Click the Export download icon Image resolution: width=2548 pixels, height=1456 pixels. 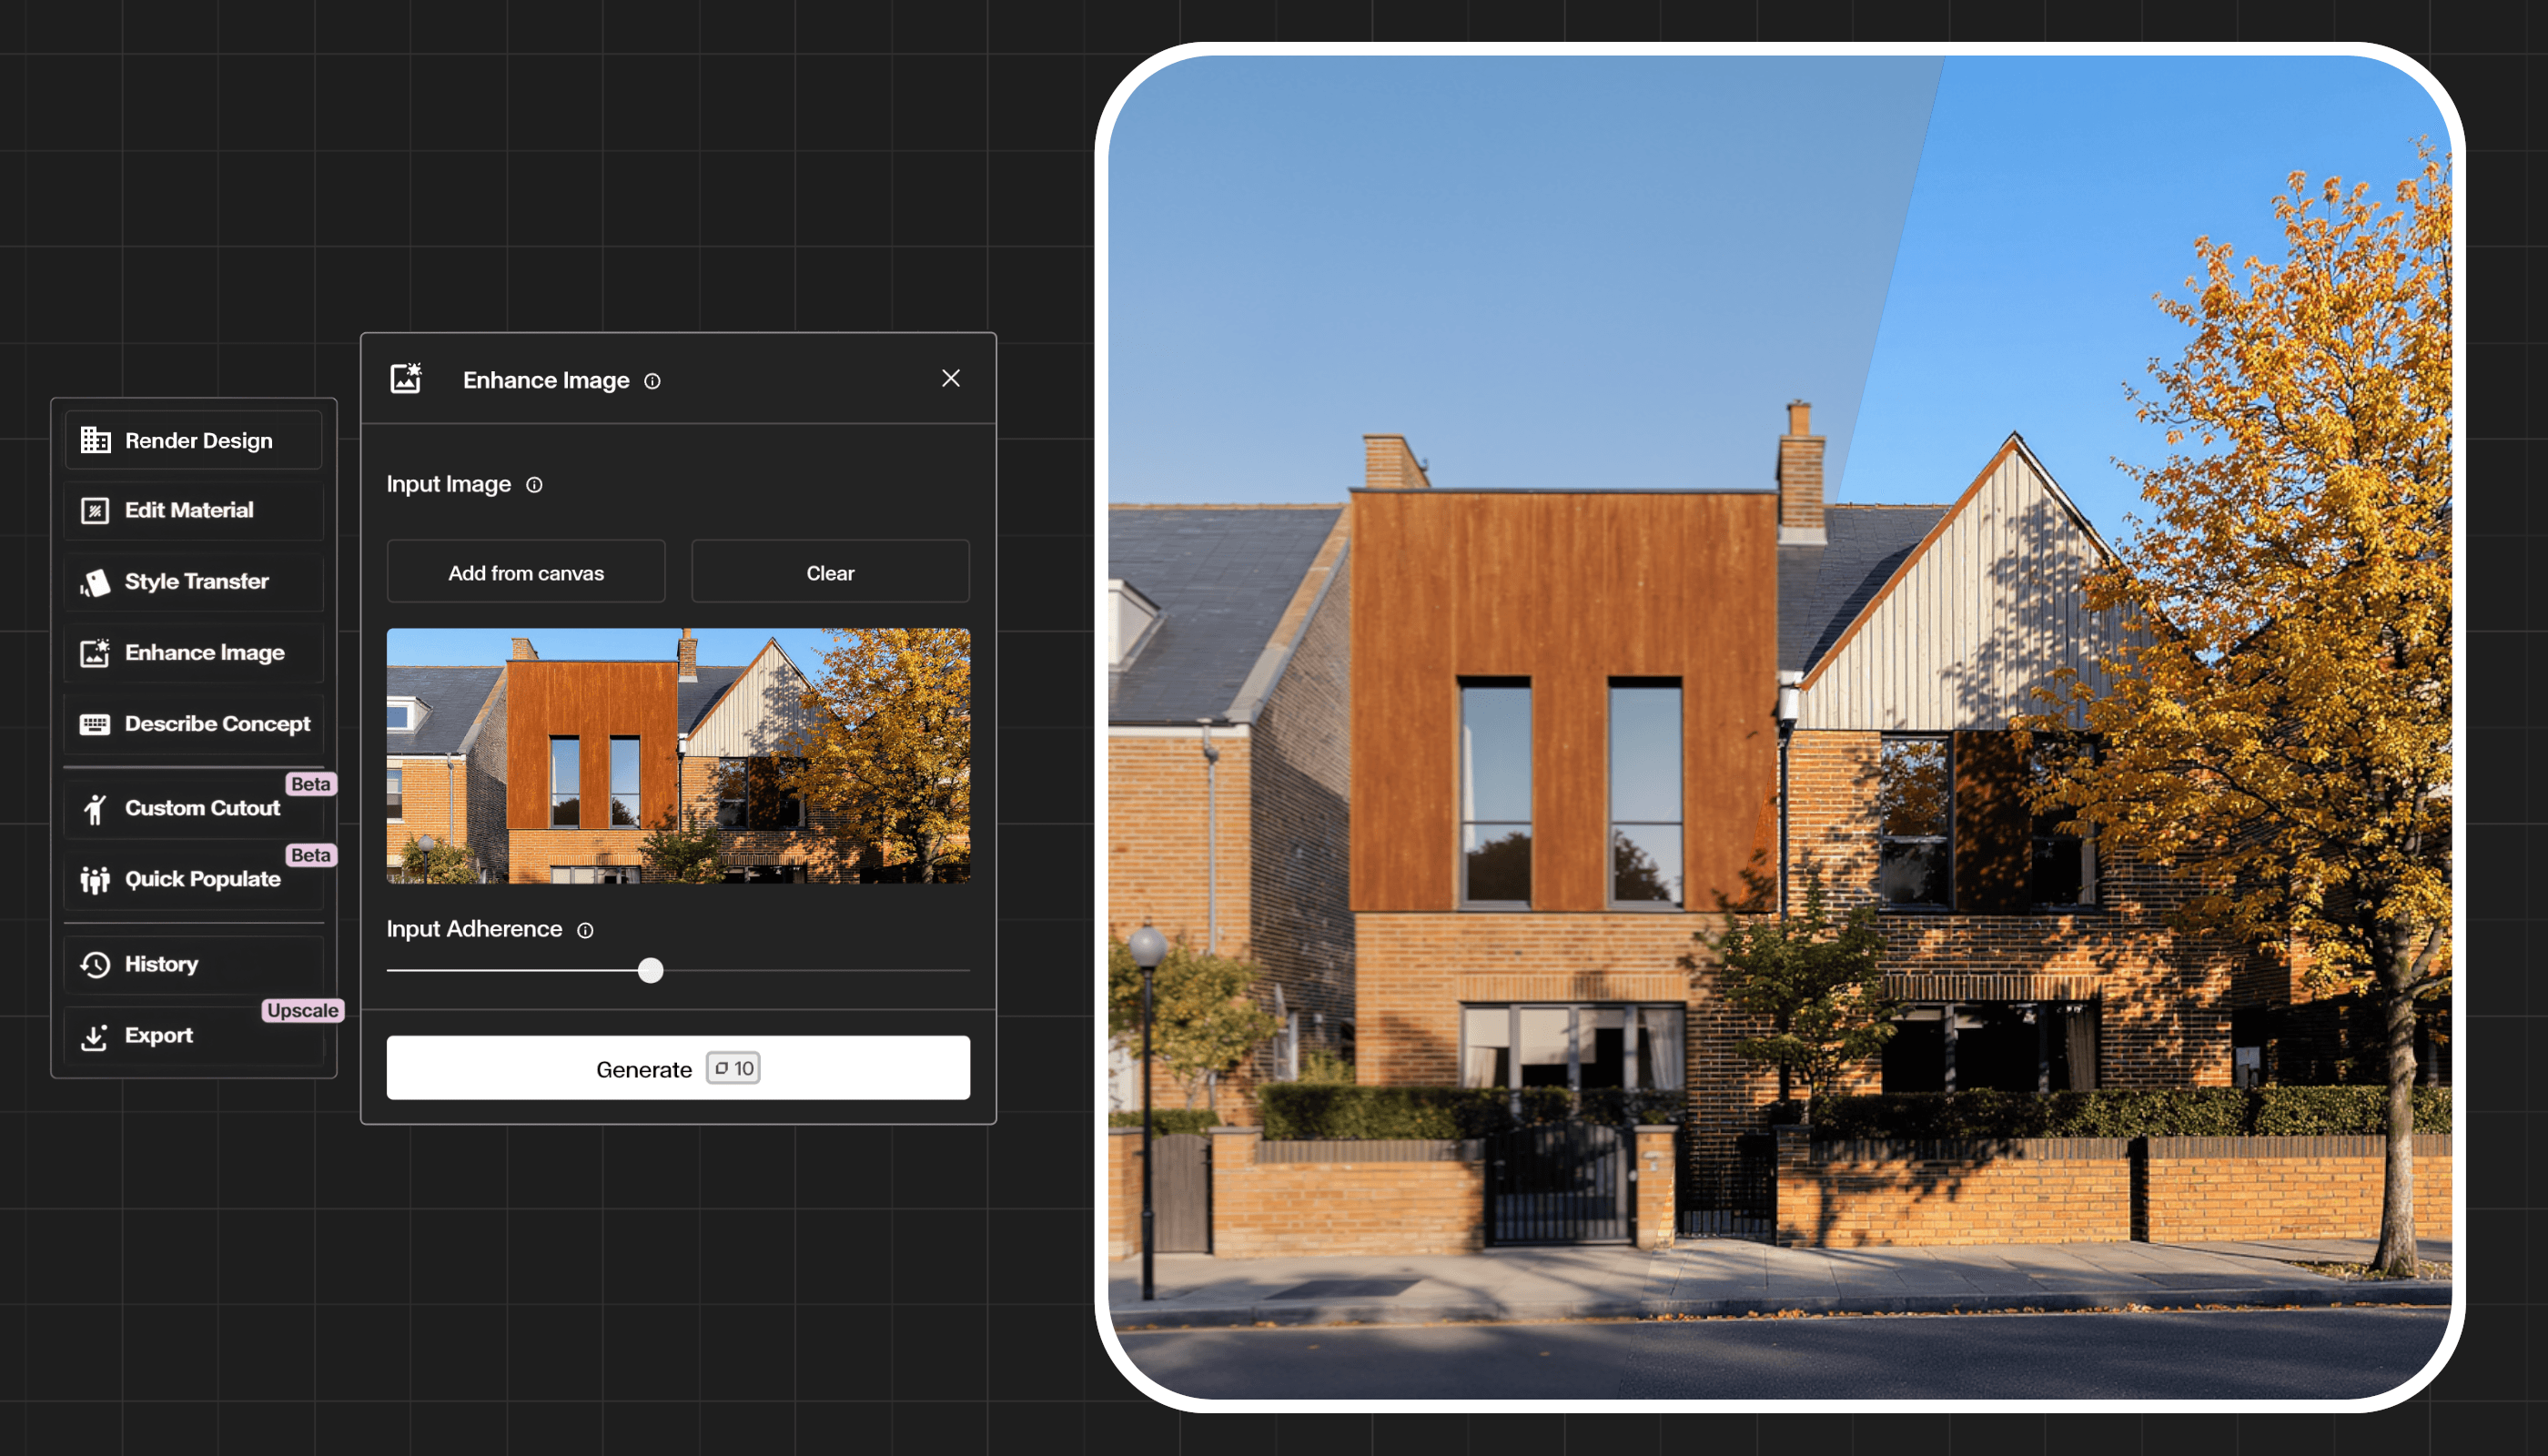tap(95, 1037)
